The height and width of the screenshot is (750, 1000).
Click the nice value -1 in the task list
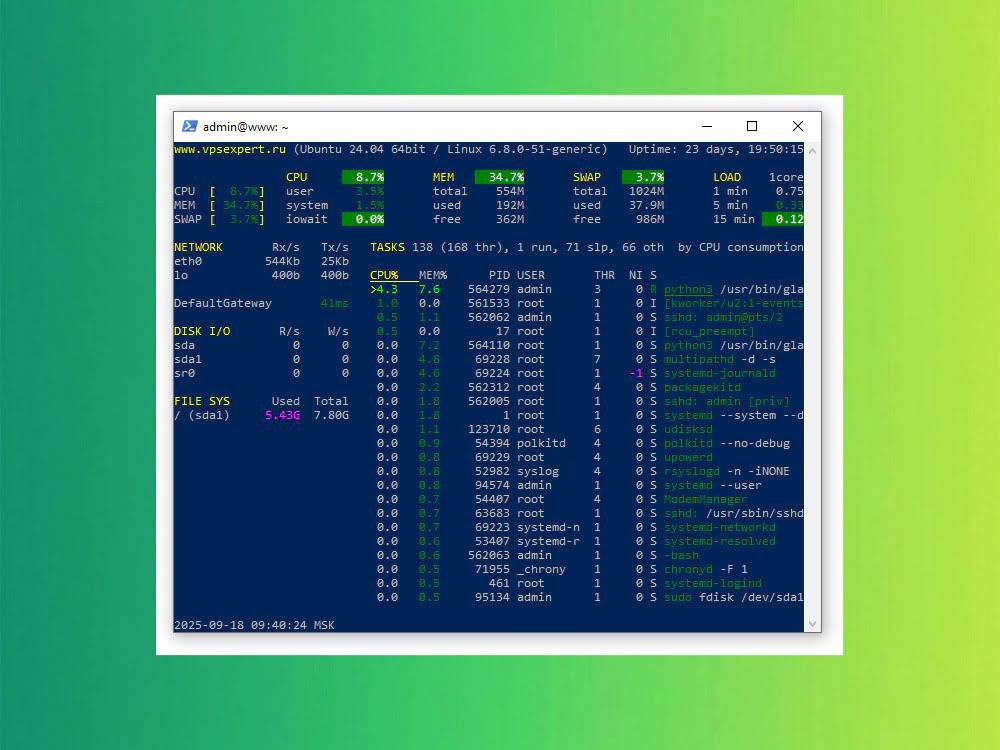pyautogui.click(x=636, y=374)
